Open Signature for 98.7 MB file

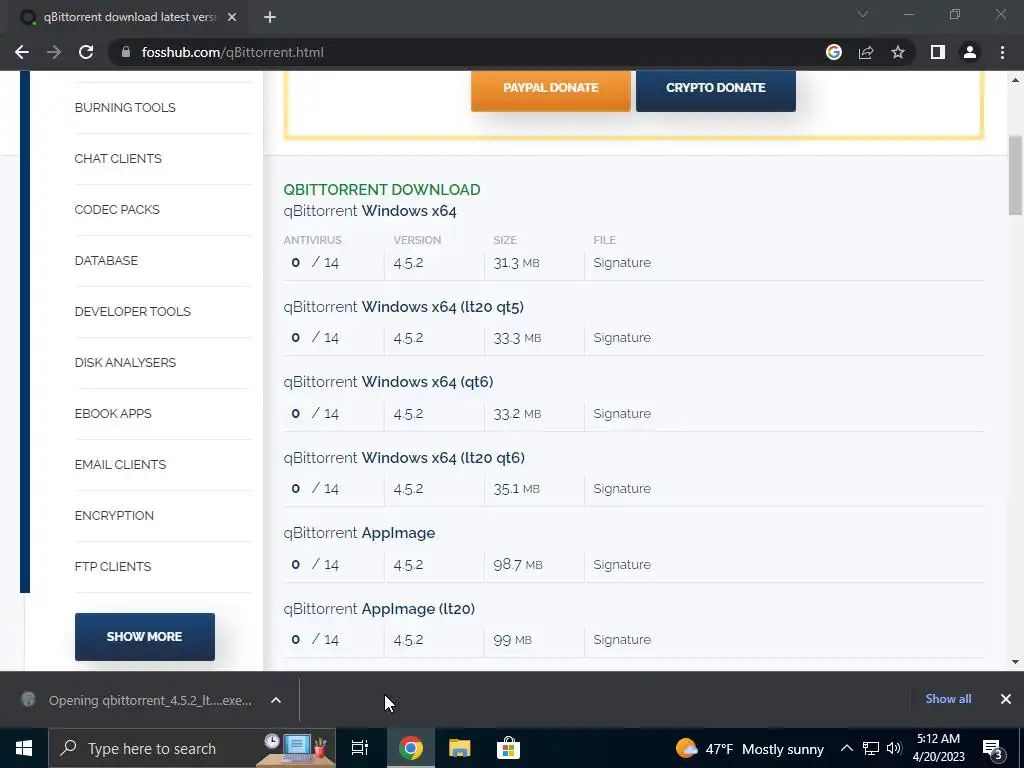(x=622, y=564)
